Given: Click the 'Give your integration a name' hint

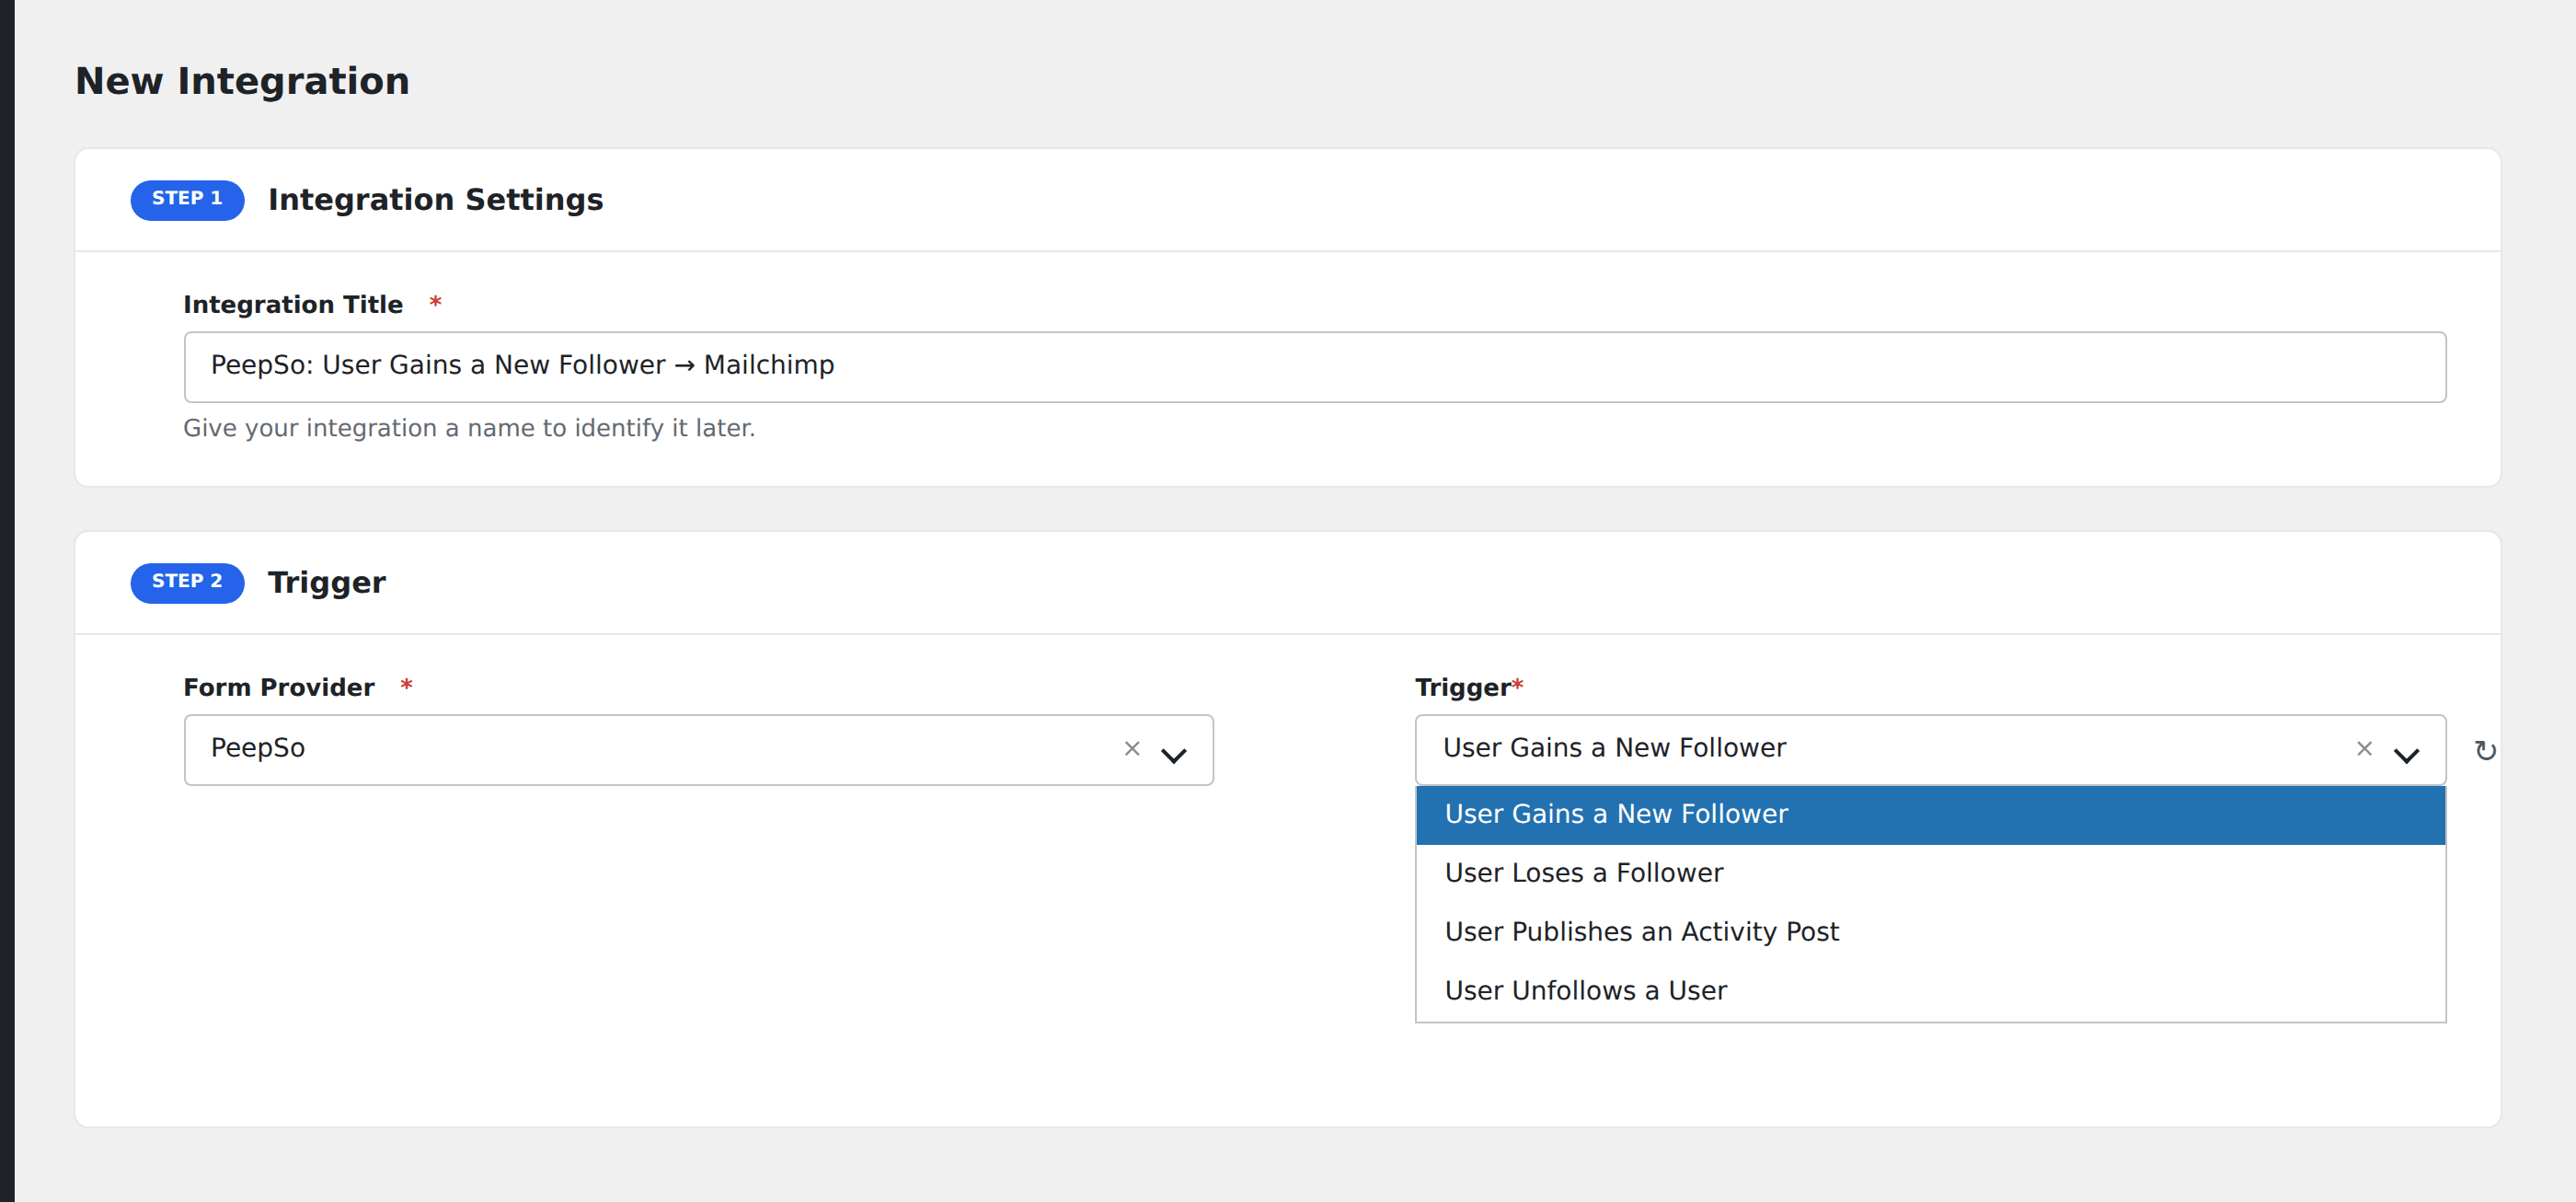Looking at the screenshot, I should [469, 428].
